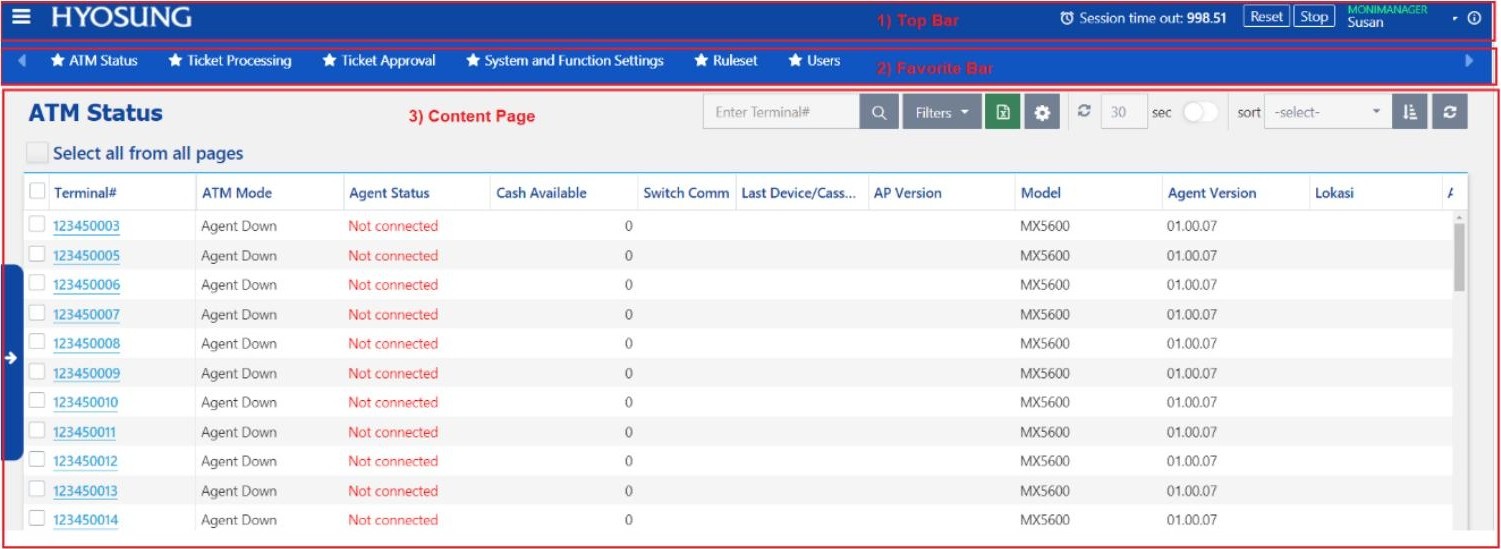The width and height of the screenshot is (1501, 549).
Task: Click the info icon in the top bar
Action: pos(1474,18)
